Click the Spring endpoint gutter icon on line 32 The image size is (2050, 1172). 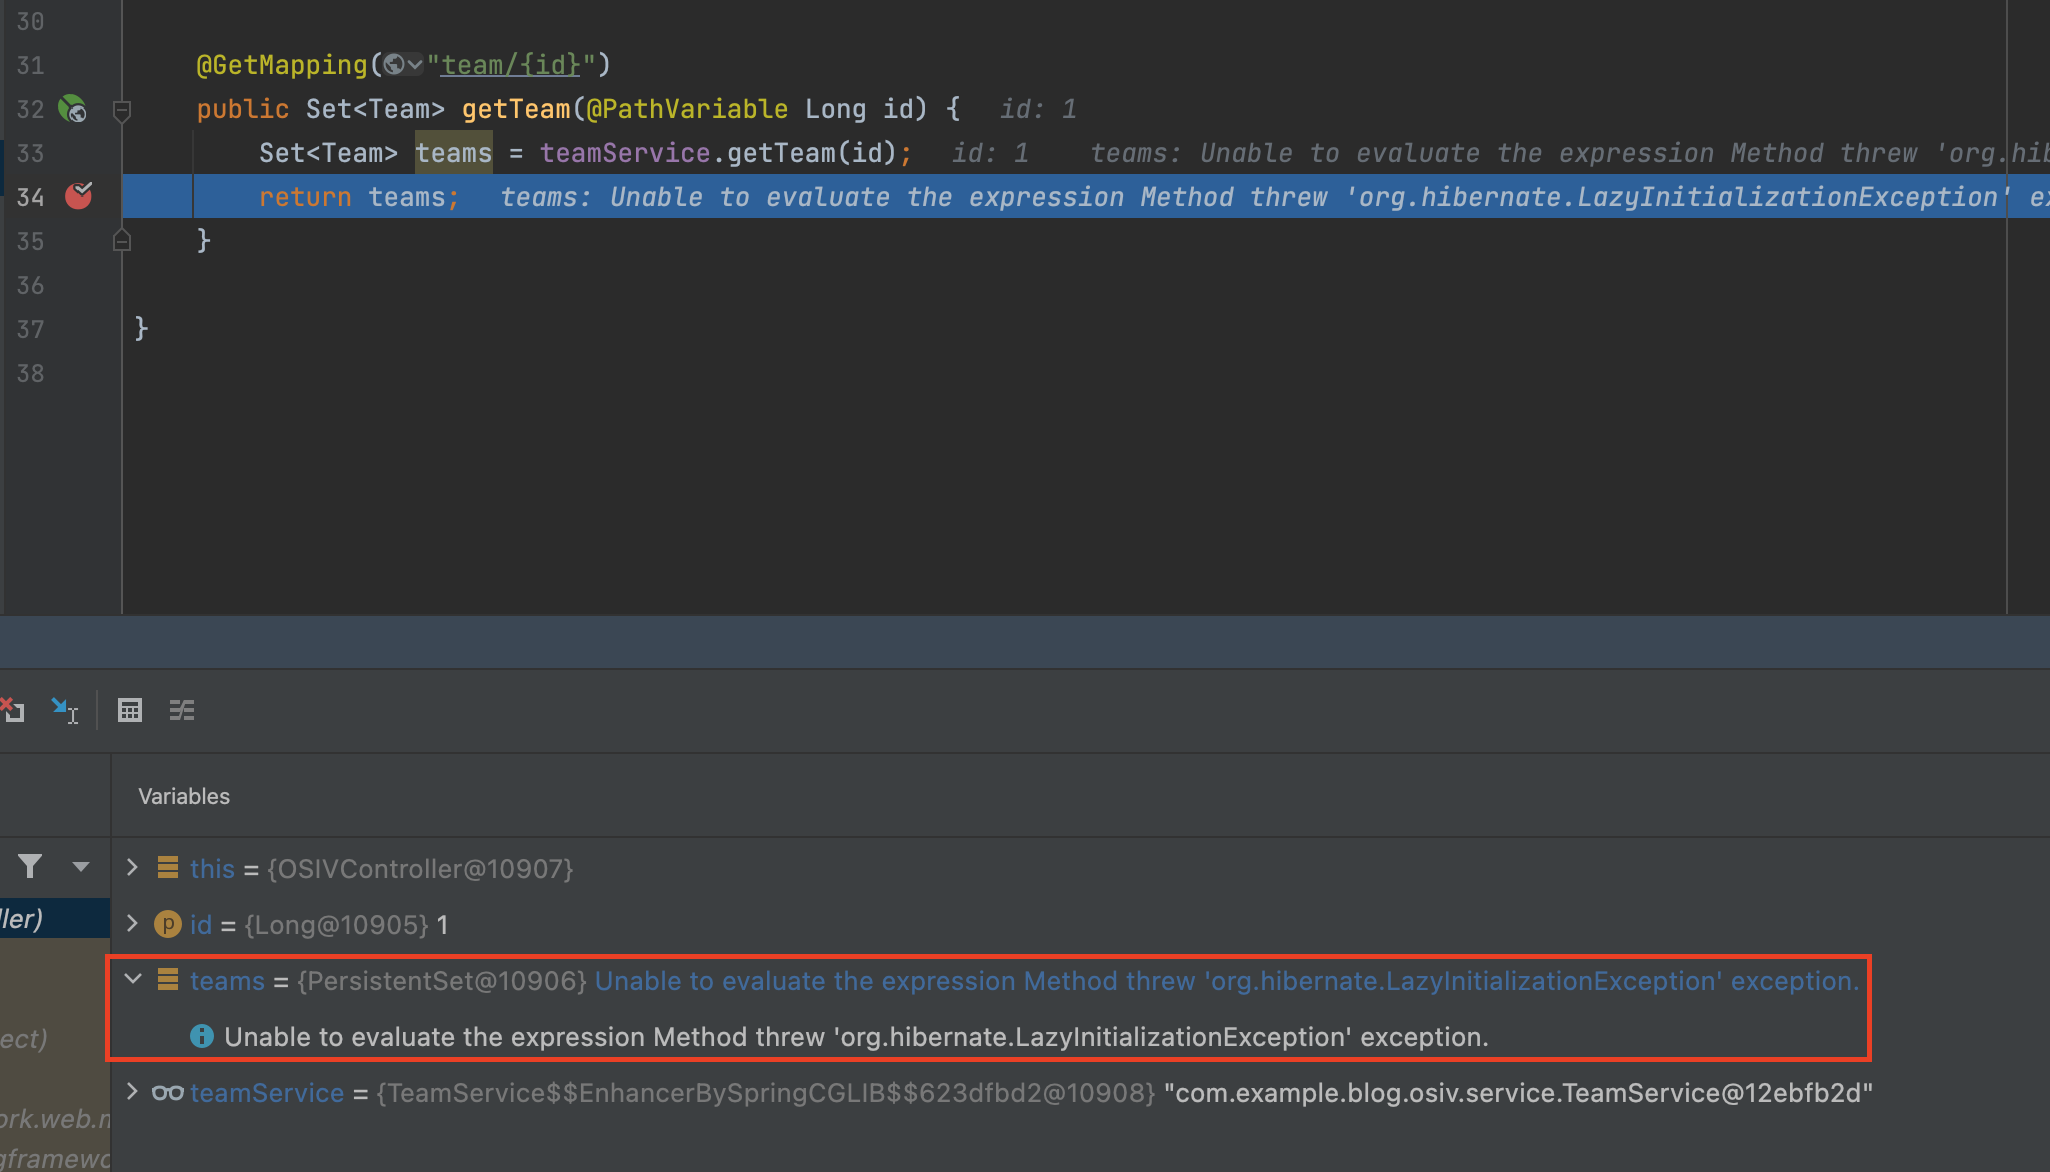click(72, 109)
